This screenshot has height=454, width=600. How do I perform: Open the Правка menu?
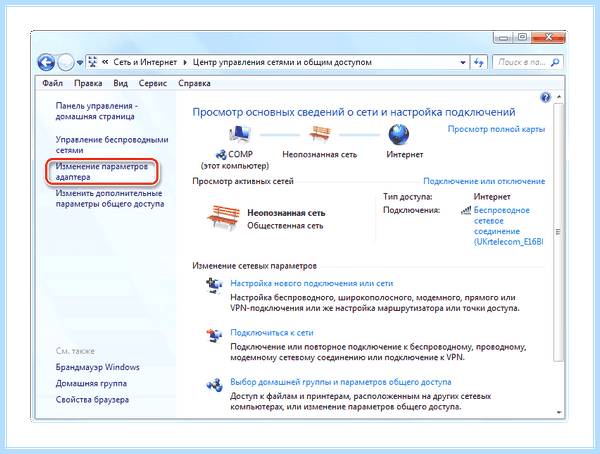[x=88, y=83]
